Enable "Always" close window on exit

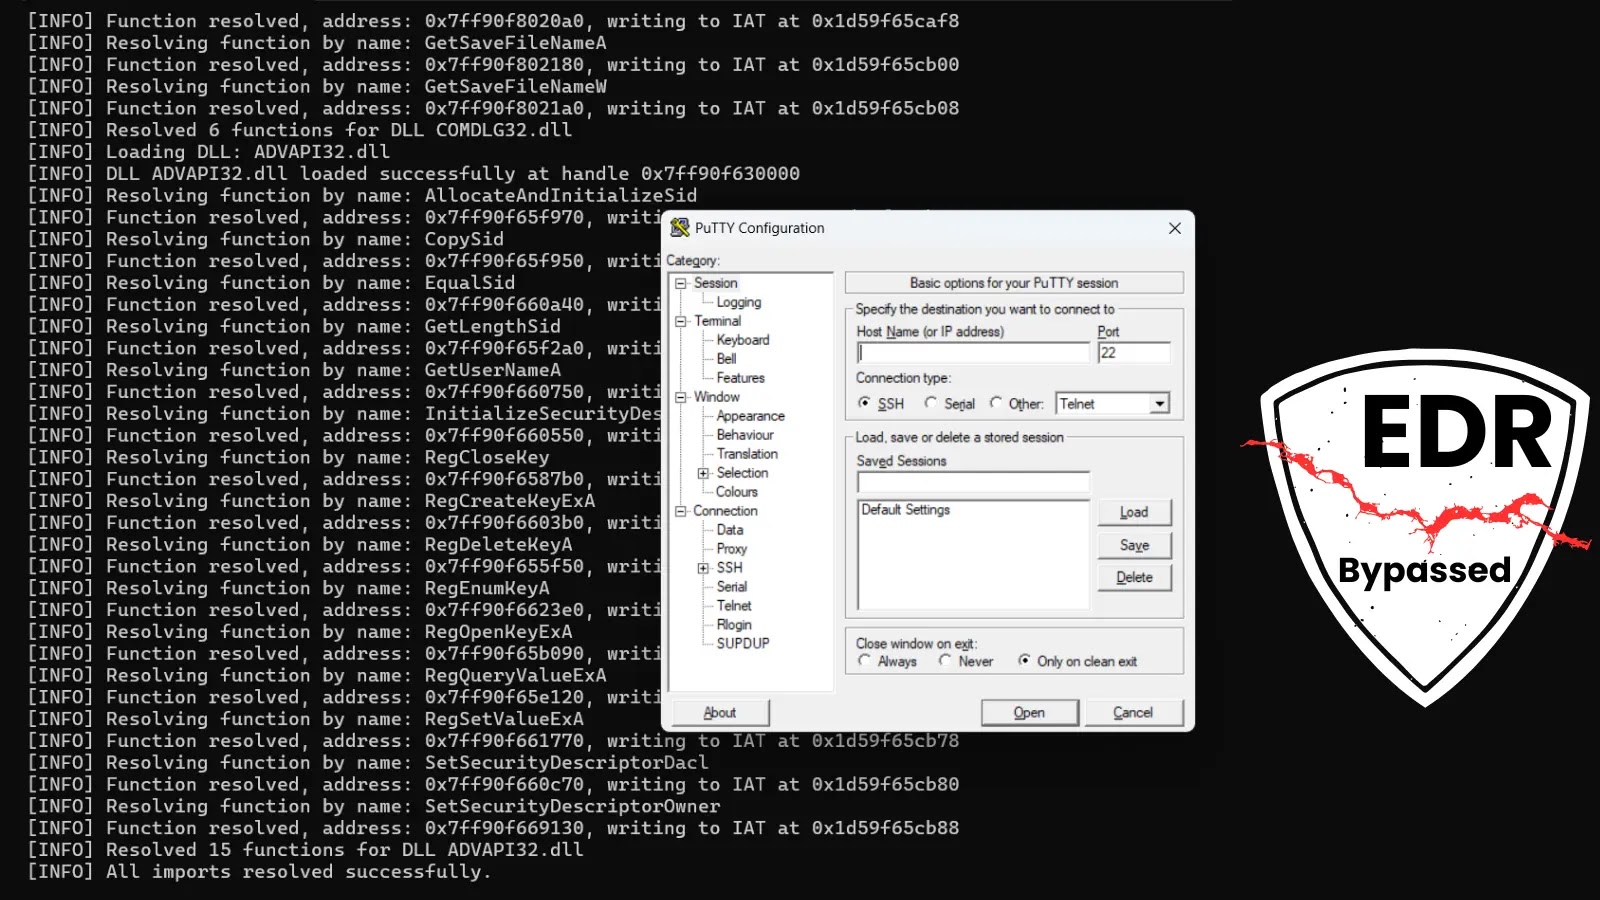(x=866, y=661)
